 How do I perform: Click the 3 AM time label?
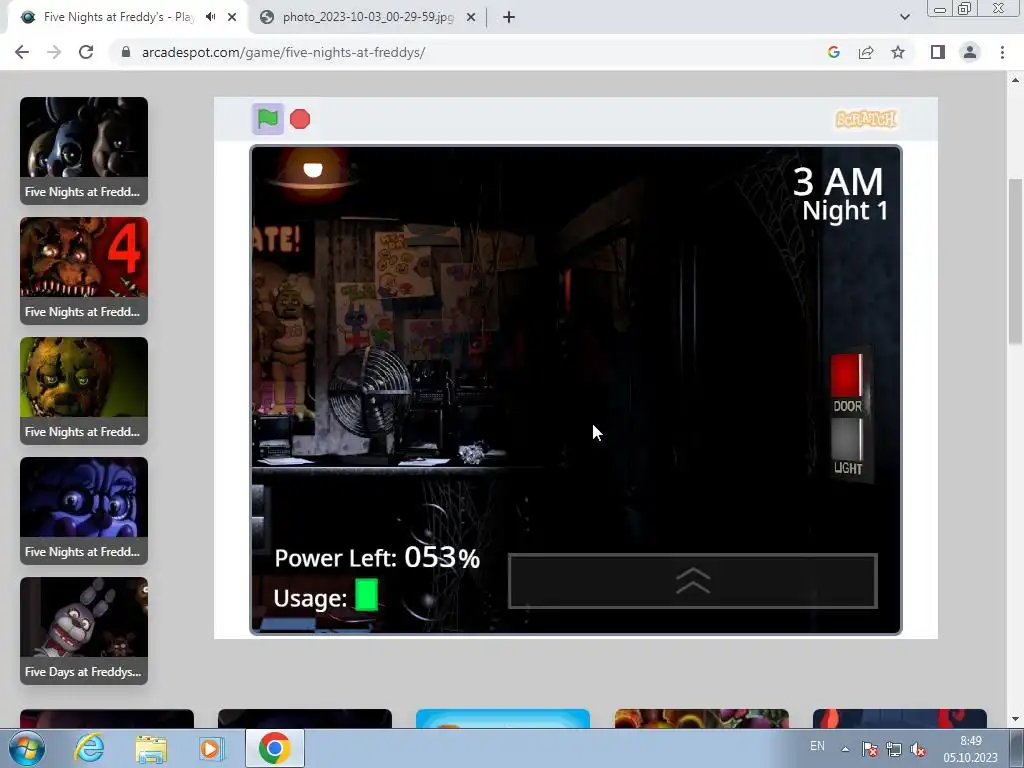[x=838, y=182]
